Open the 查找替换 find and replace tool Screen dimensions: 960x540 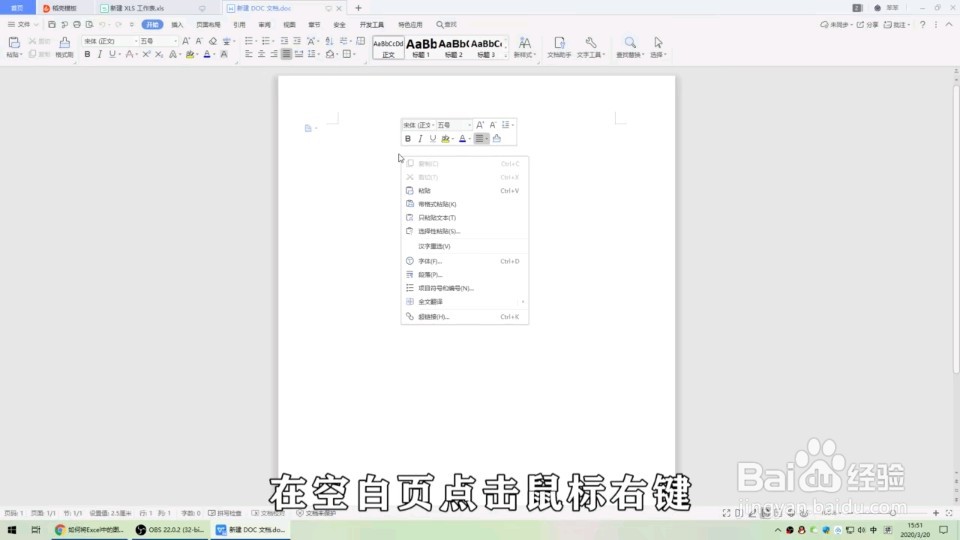point(630,47)
